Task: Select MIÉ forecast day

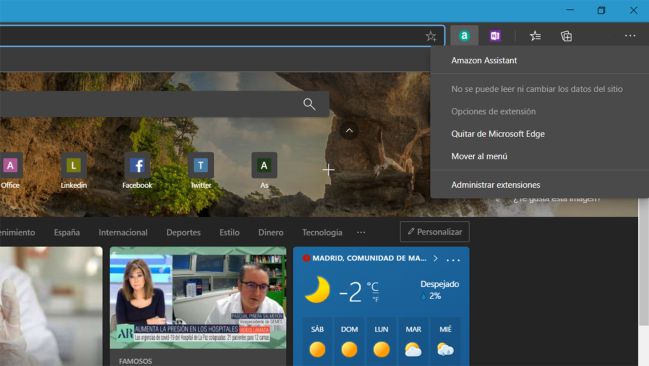Action: pos(445,343)
